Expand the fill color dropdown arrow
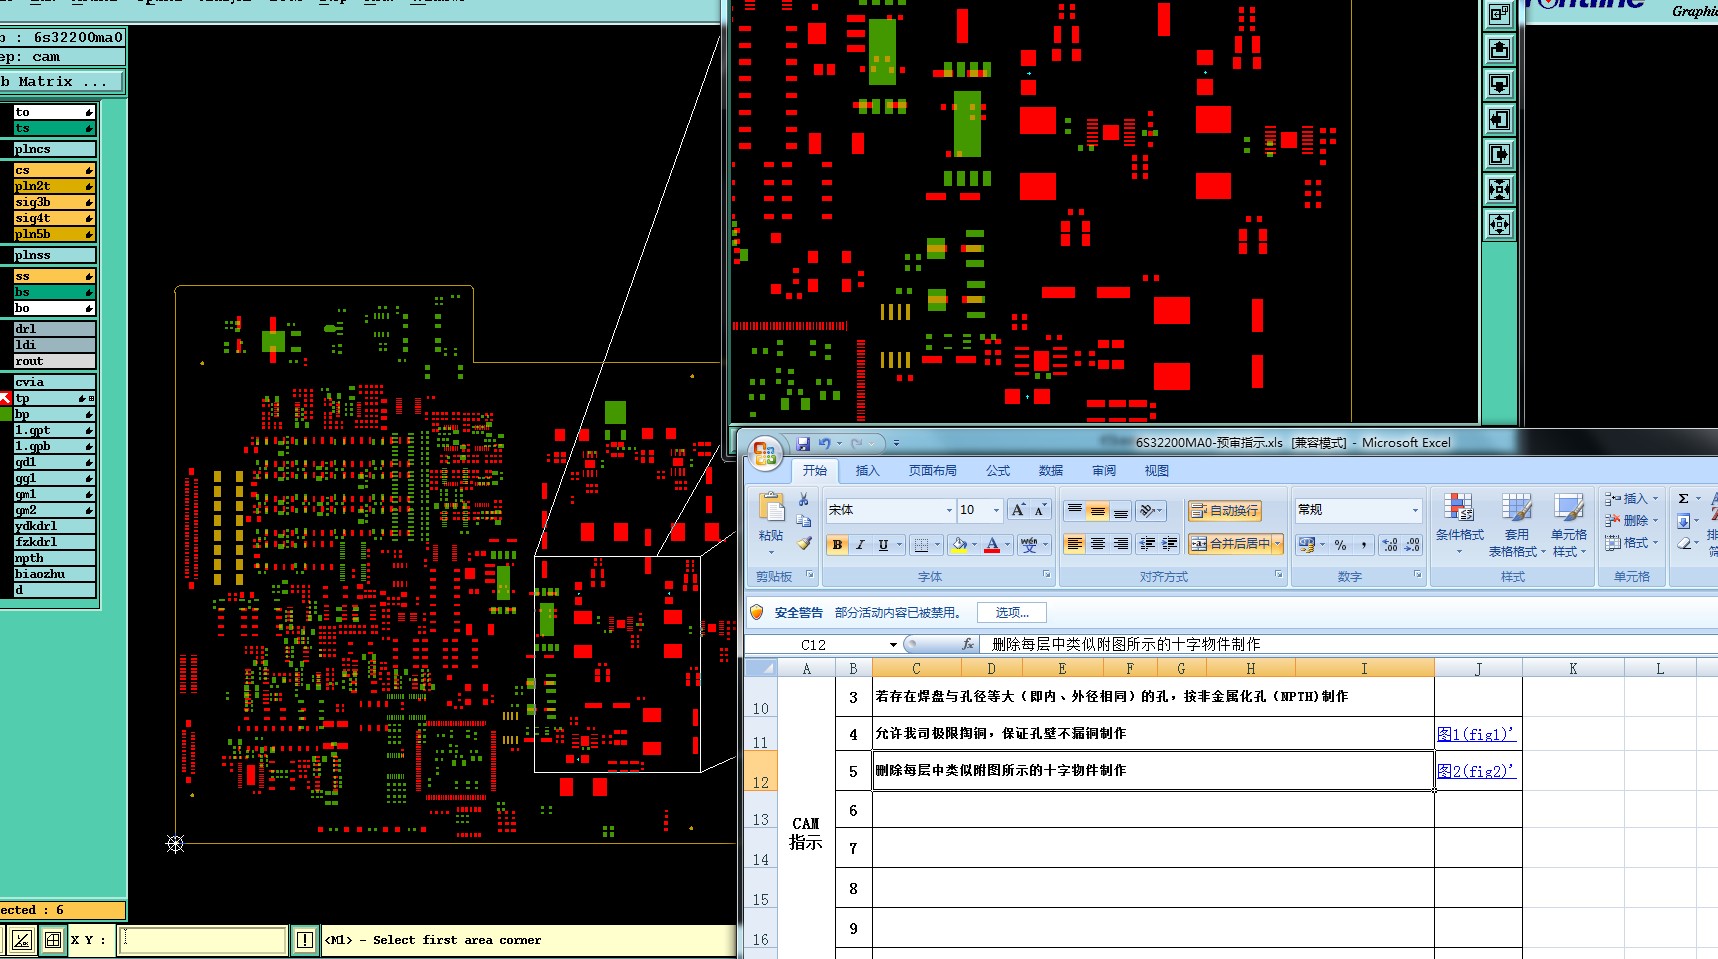 975,545
